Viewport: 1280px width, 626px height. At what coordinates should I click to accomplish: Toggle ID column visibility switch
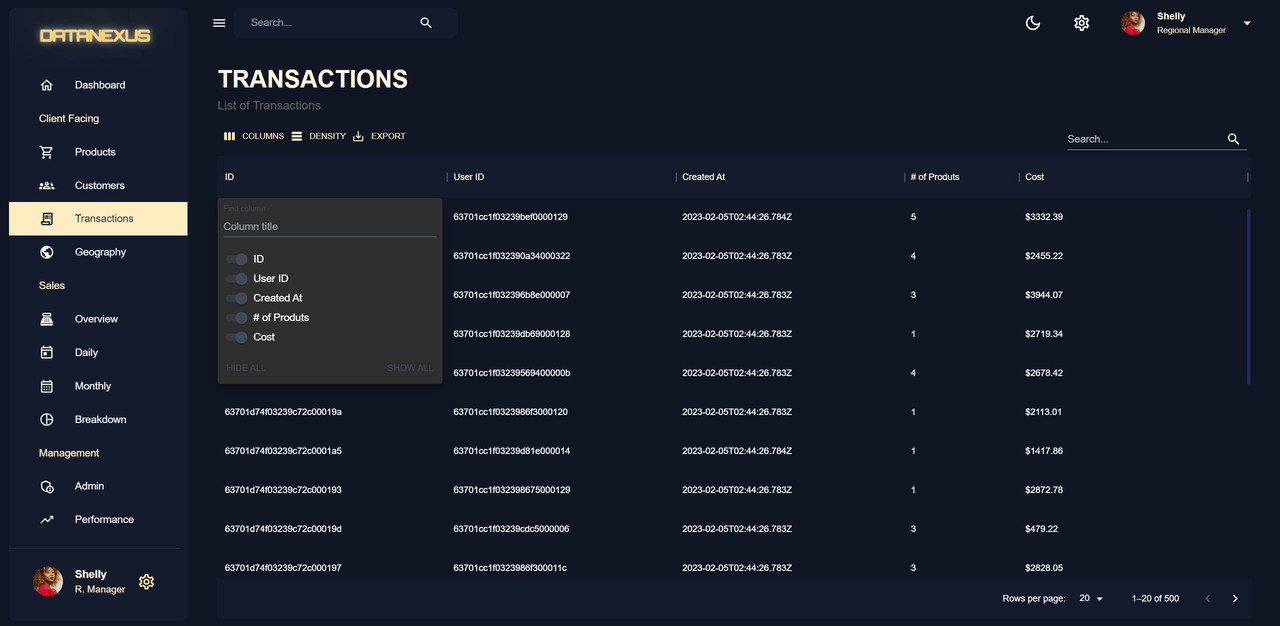point(237,259)
